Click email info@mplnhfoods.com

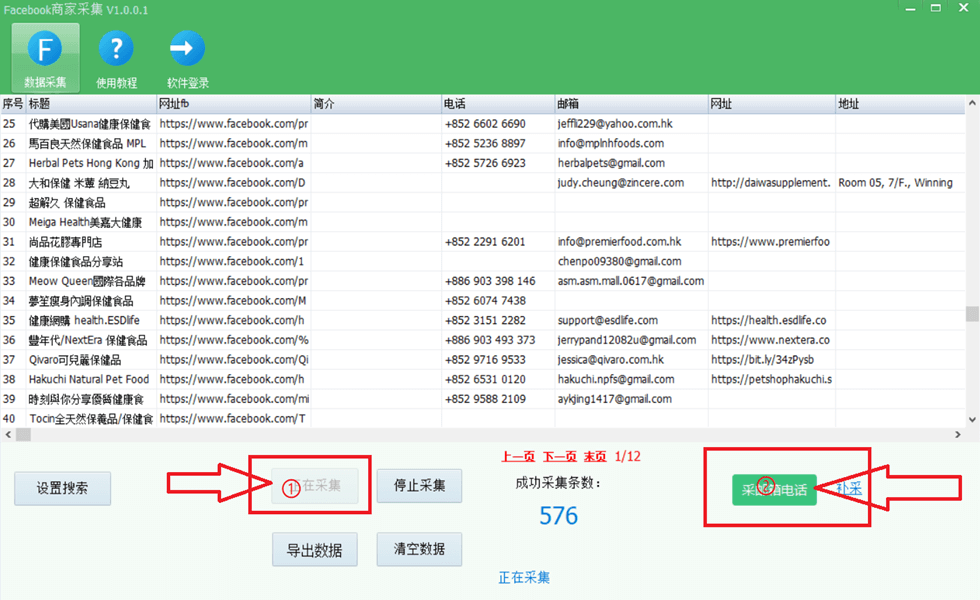(x=611, y=143)
